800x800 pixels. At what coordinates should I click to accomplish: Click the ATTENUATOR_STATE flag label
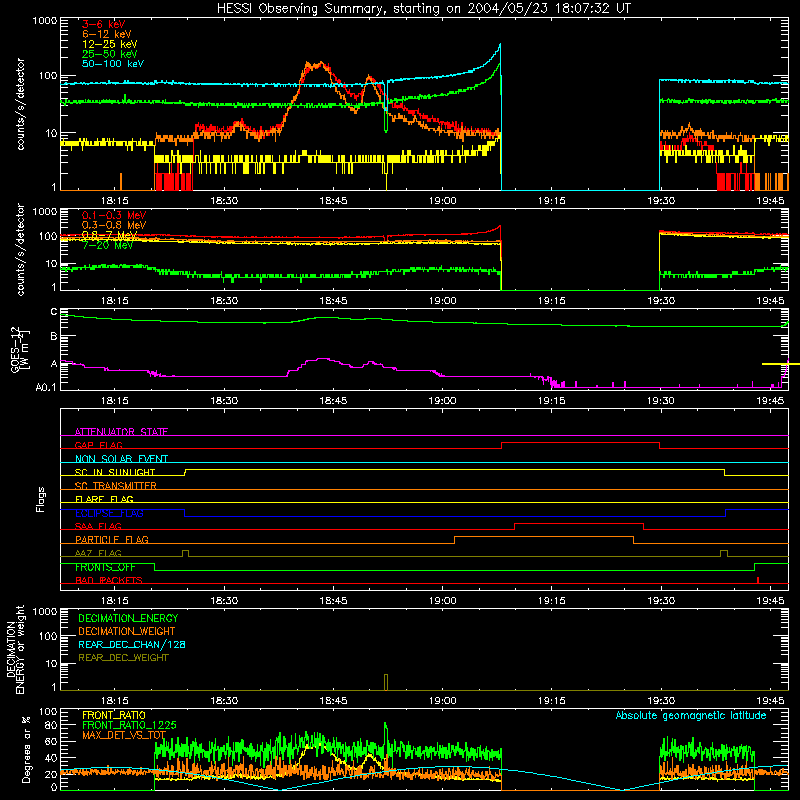pos(121,432)
